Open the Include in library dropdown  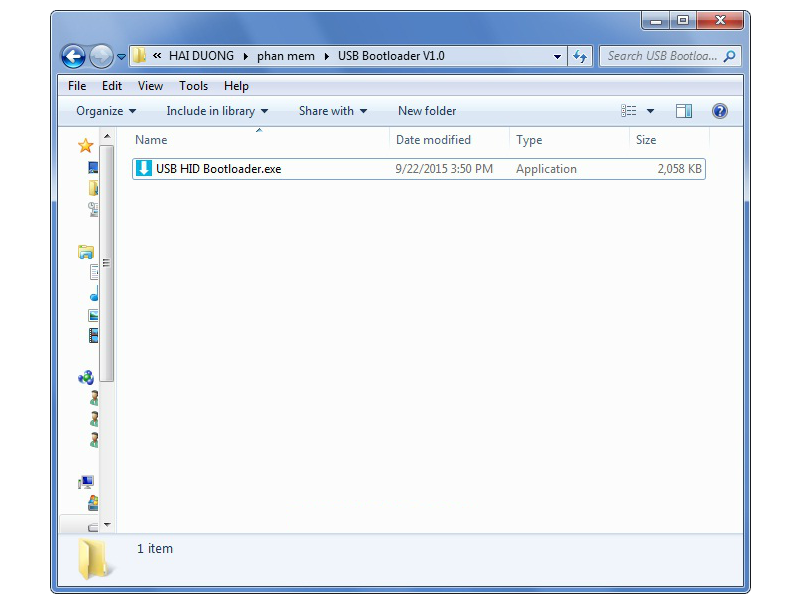[x=217, y=111]
